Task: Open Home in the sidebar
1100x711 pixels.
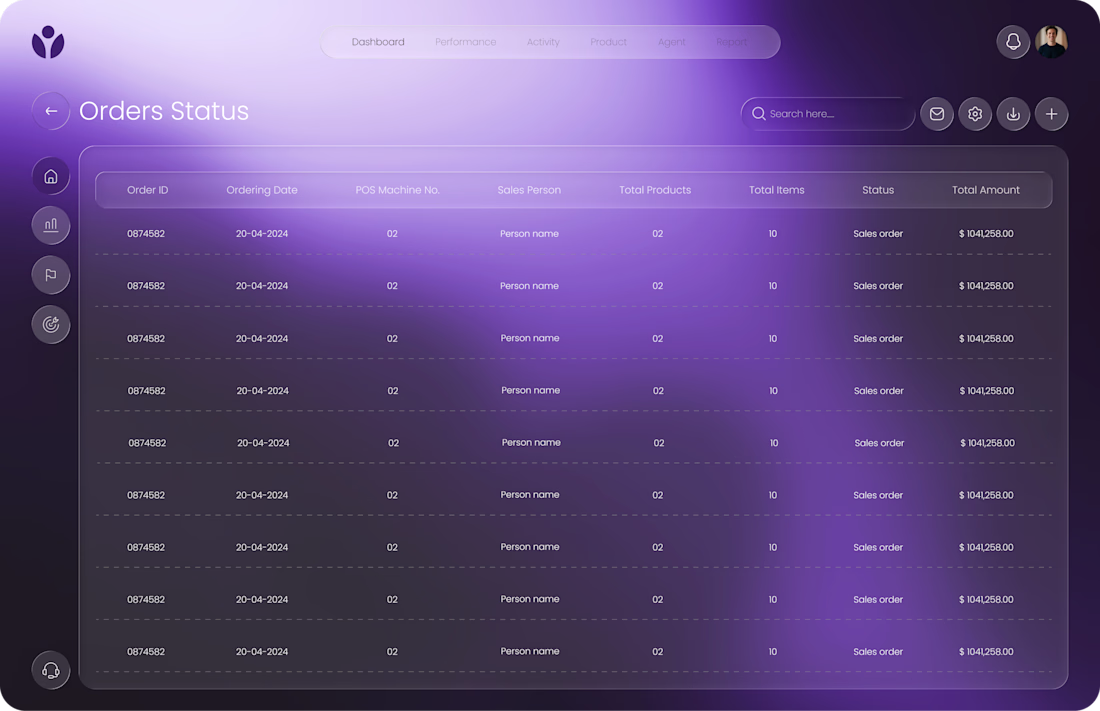Action: (x=51, y=176)
